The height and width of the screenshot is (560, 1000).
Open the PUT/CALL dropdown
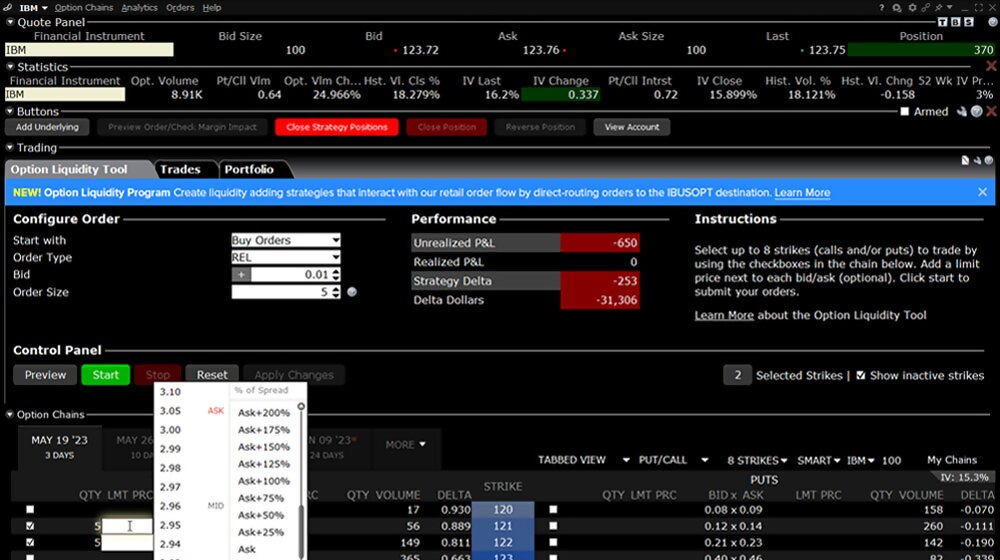(673, 460)
